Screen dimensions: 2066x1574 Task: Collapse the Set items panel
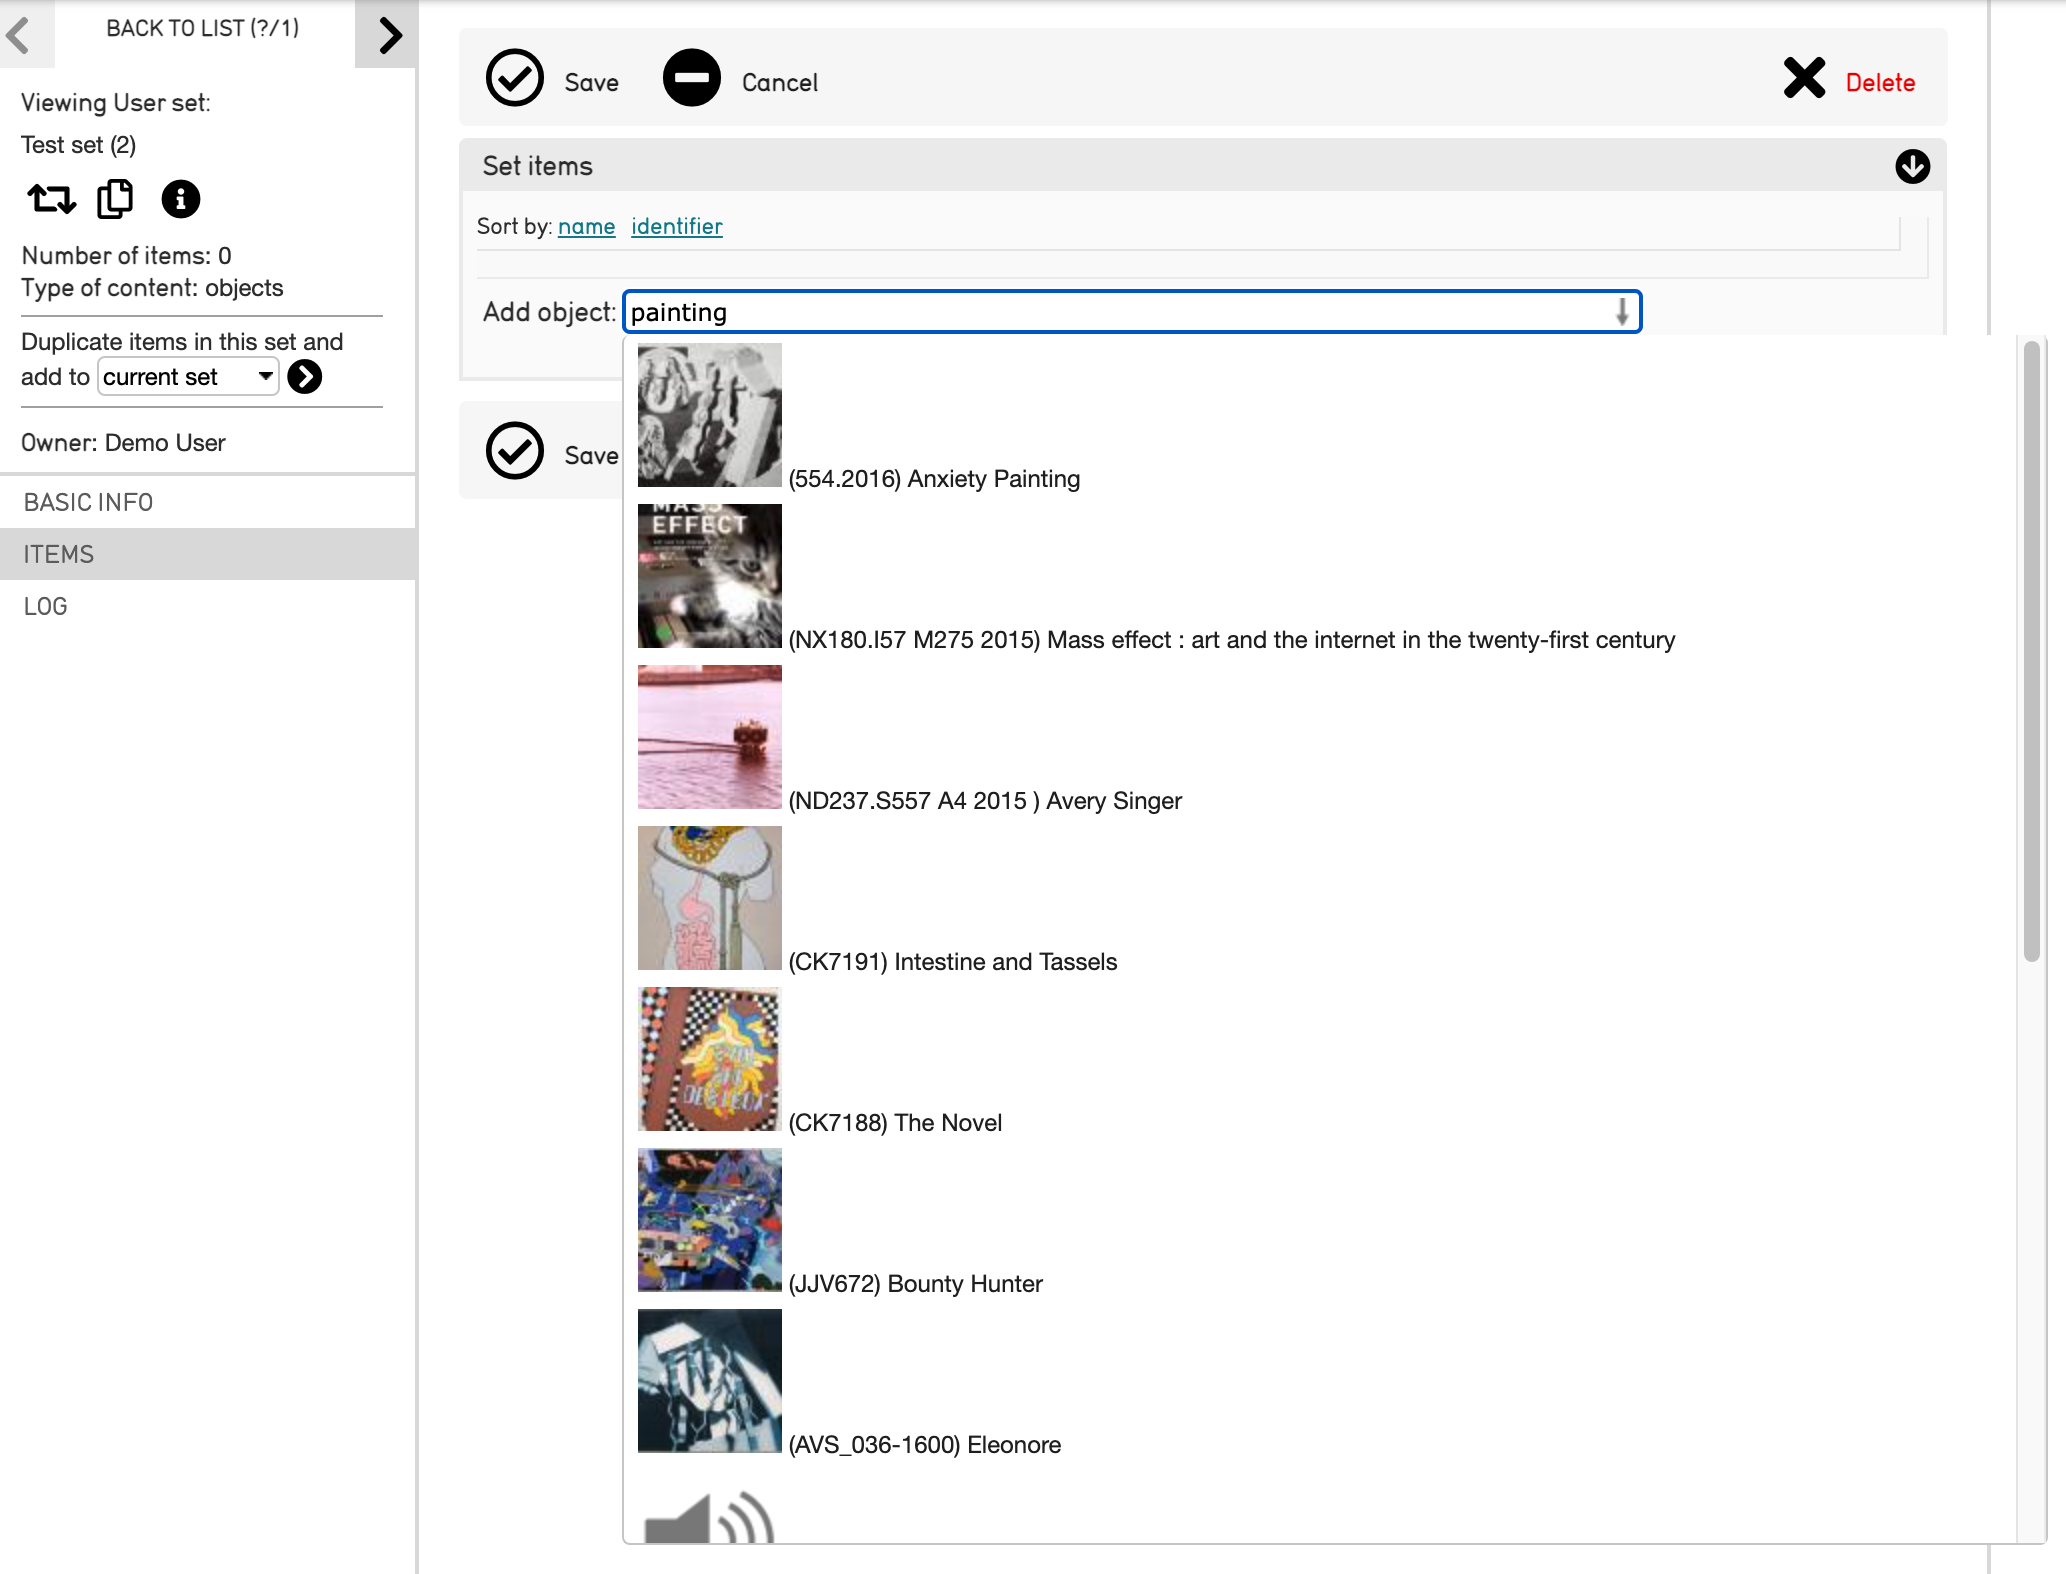point(1911,166)
